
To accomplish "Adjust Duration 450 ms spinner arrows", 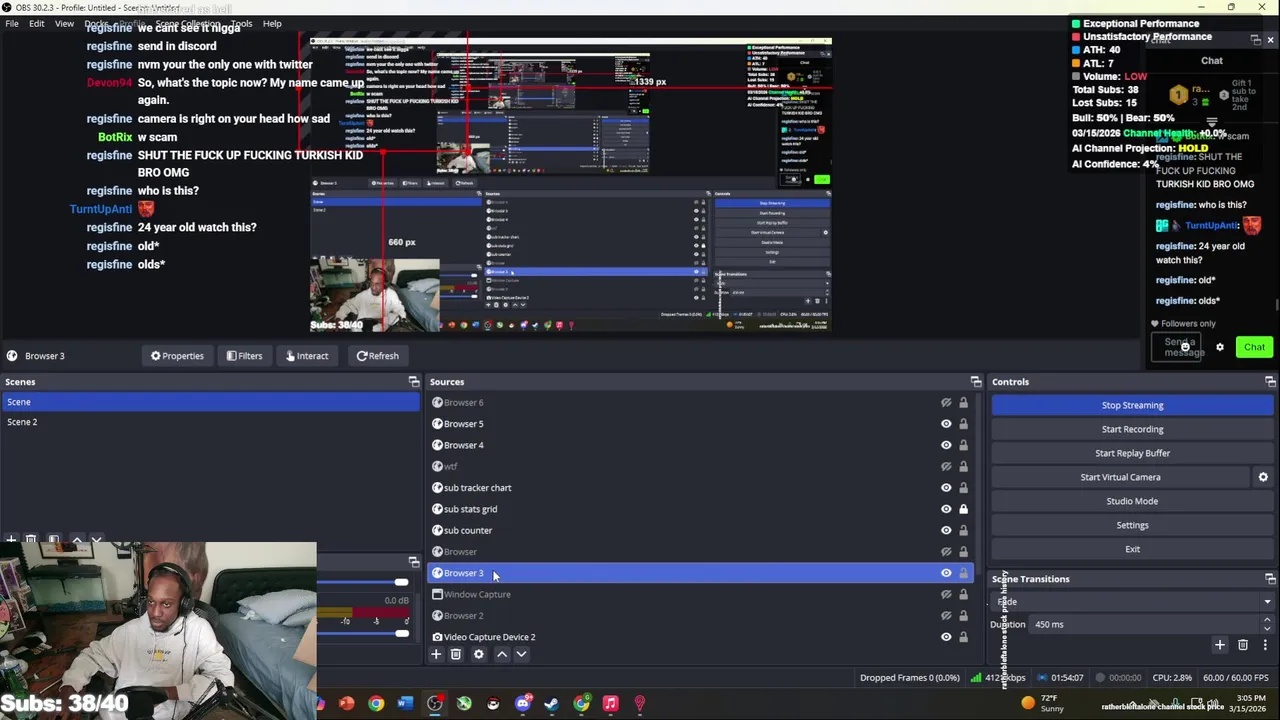I will click(x=1267, y=624).
